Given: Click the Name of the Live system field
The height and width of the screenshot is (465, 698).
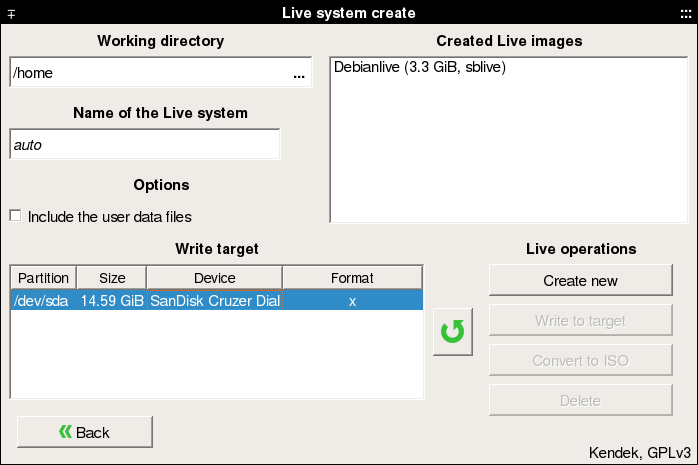Looking at the screenshot, I should (x=145, y=145).
